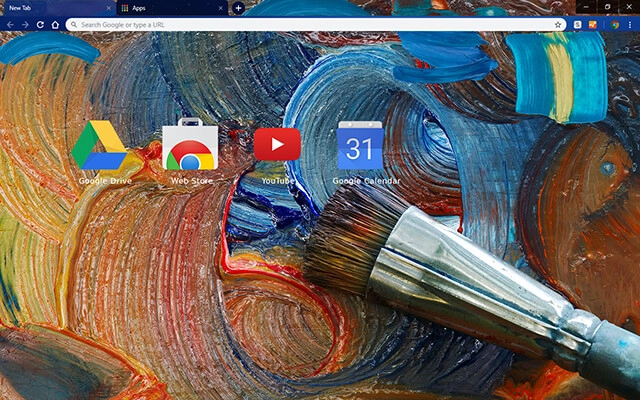
Task: Click the YouTube label text
Action: (278, 181)
